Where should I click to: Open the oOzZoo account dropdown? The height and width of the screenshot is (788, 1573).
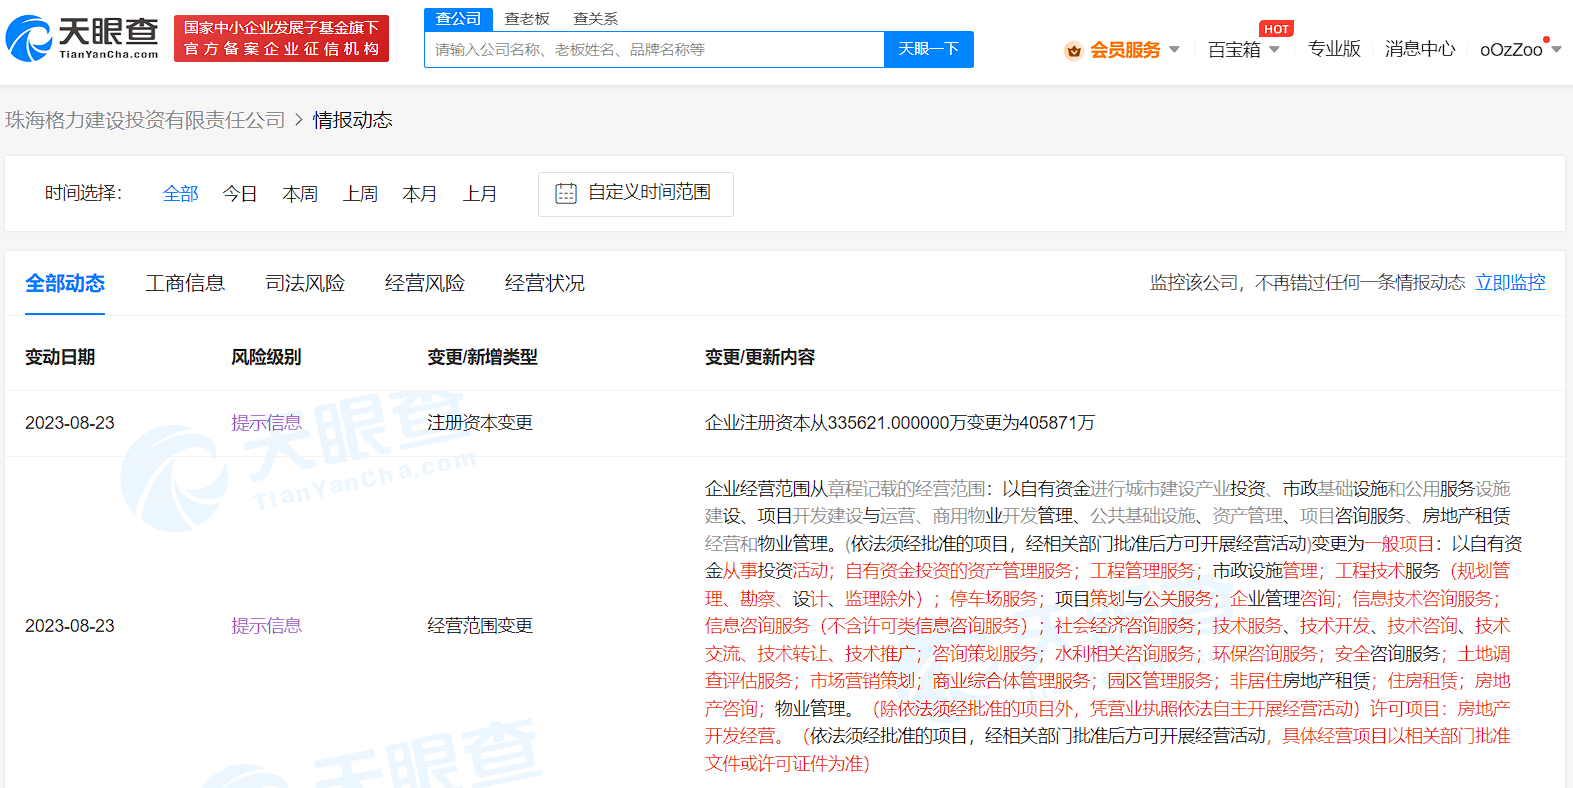click(1519, 49)
